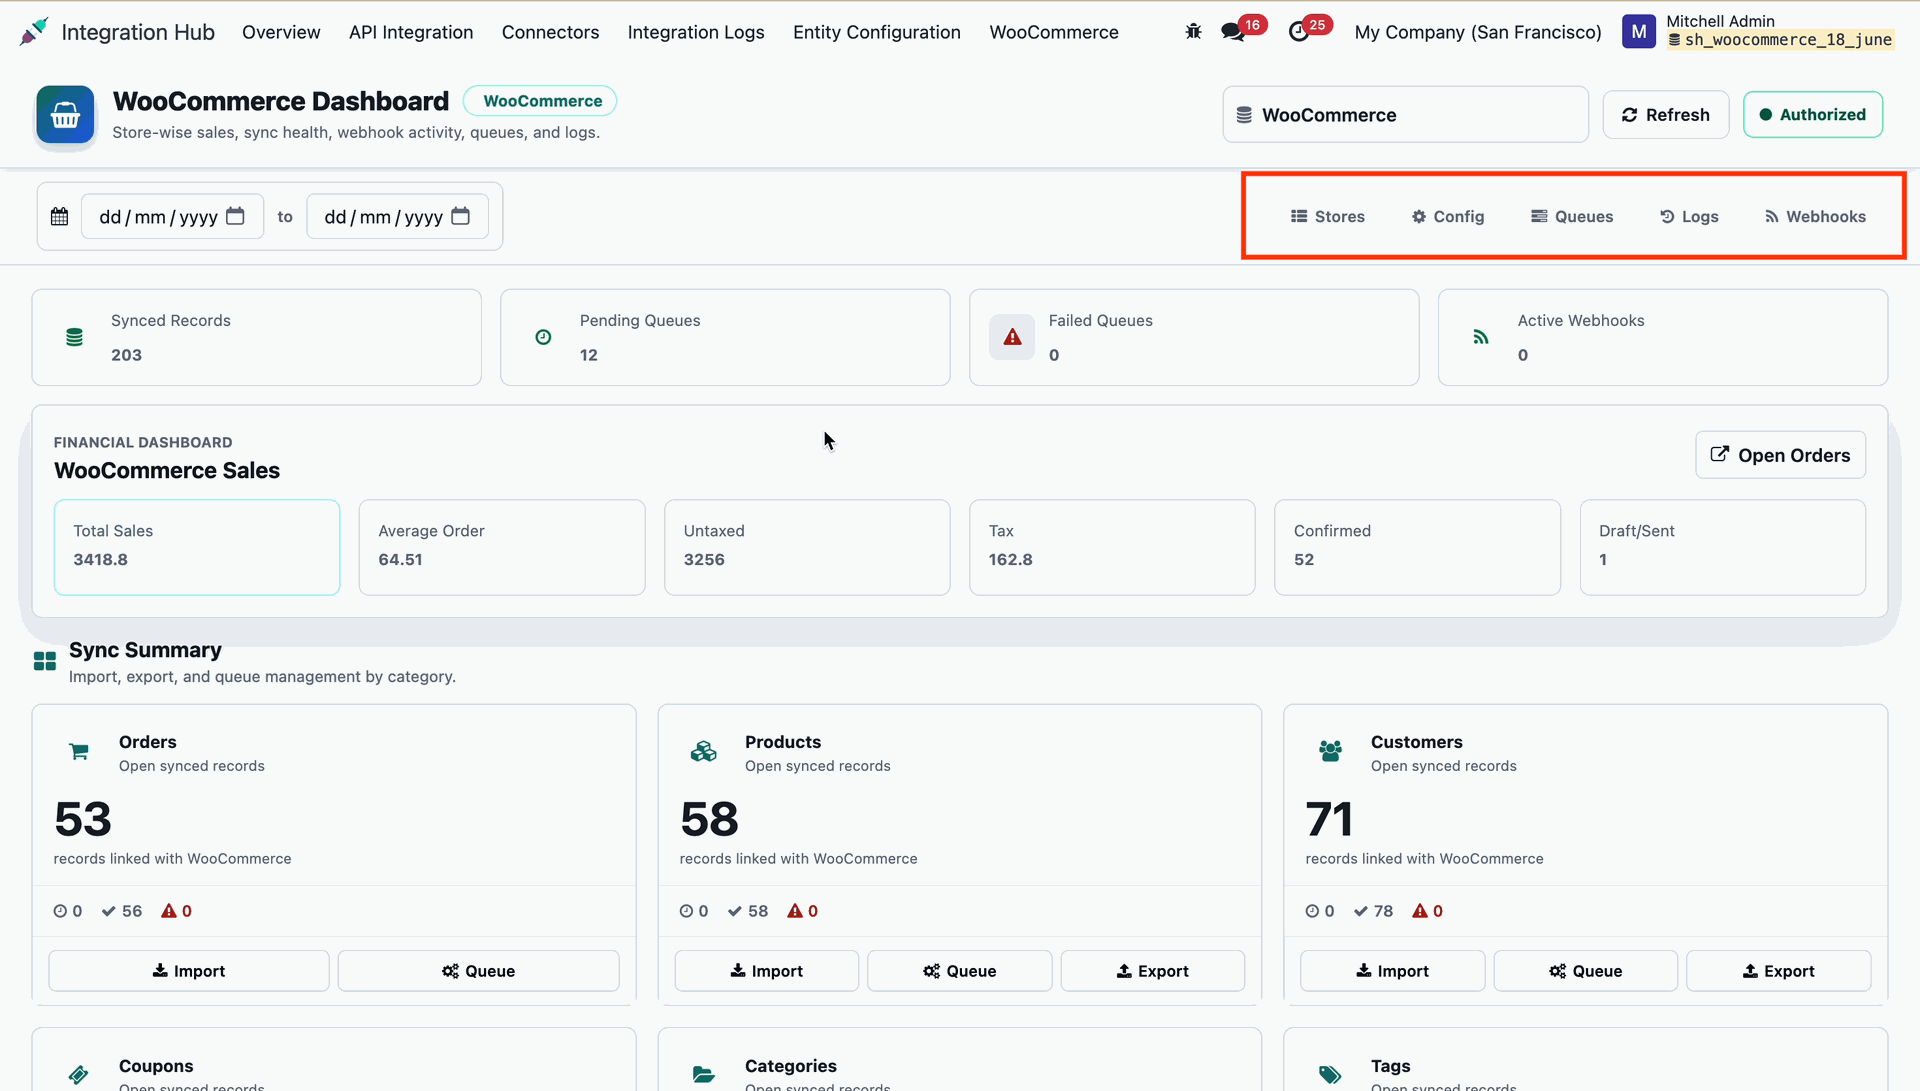Image resolution: width=1920 pixels, height=1091 pixels.
Task: Click the Mitchell Admin avatar
Action: point(1638,32)
